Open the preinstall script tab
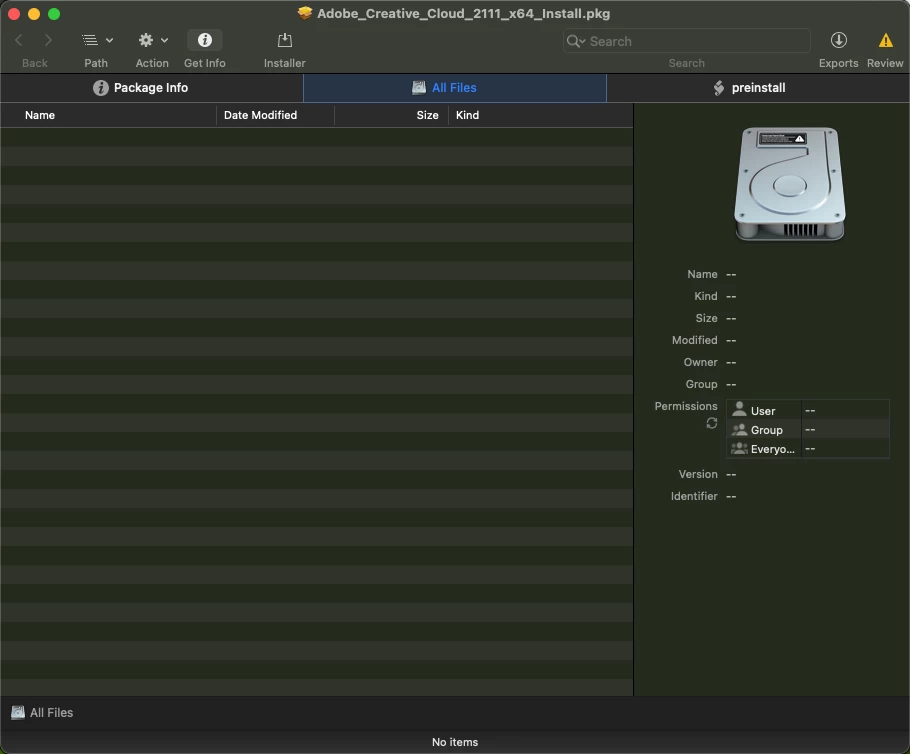Viewport: 910px width, 754px height. tap(758, 88)
